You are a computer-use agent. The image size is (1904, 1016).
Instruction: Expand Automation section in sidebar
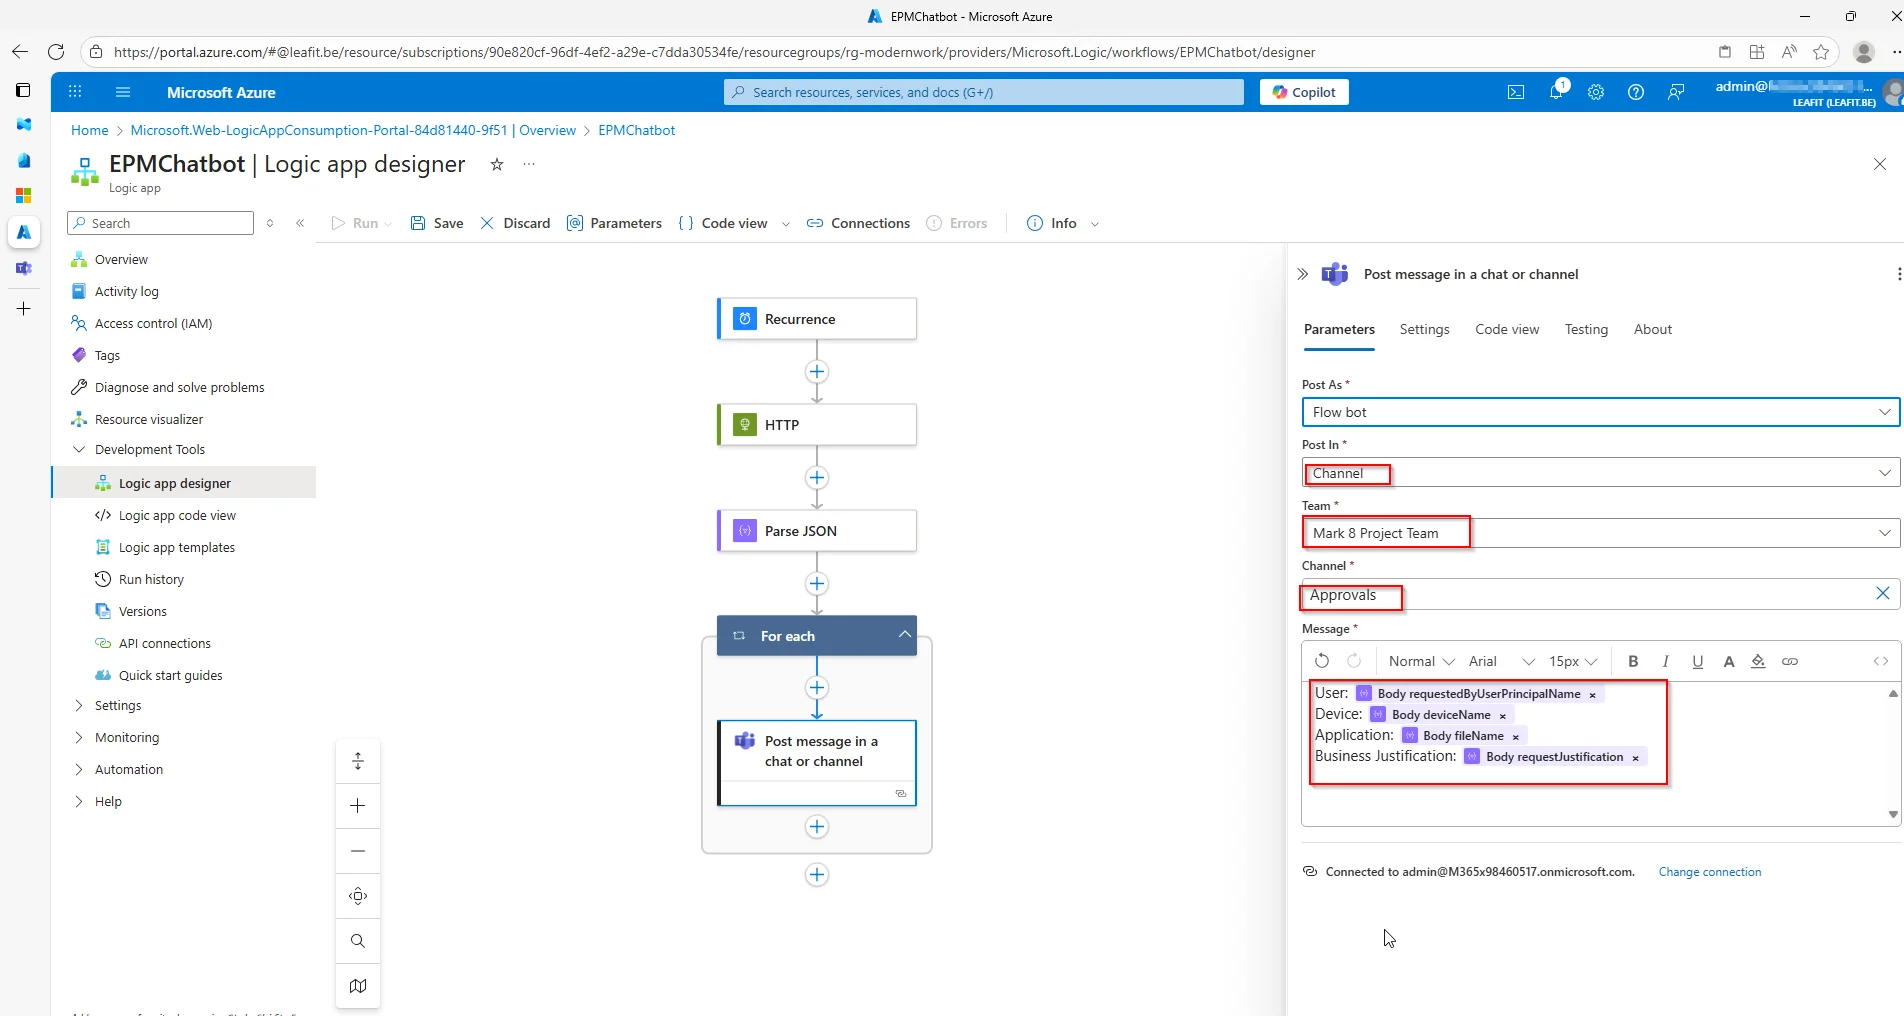pos(79,769)
